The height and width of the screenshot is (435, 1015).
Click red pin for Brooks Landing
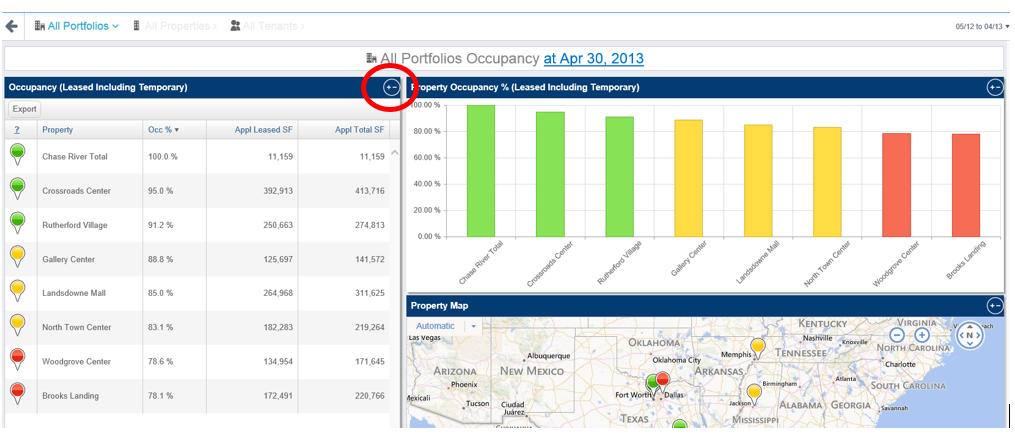(17, 394)
